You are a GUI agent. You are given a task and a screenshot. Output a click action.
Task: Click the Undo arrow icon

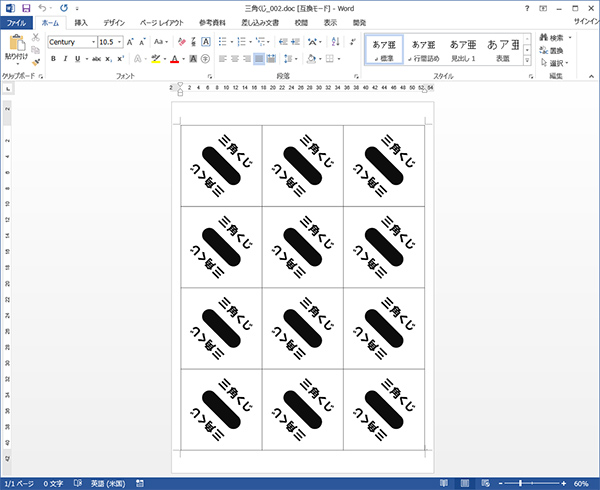[x=42, y=7]
